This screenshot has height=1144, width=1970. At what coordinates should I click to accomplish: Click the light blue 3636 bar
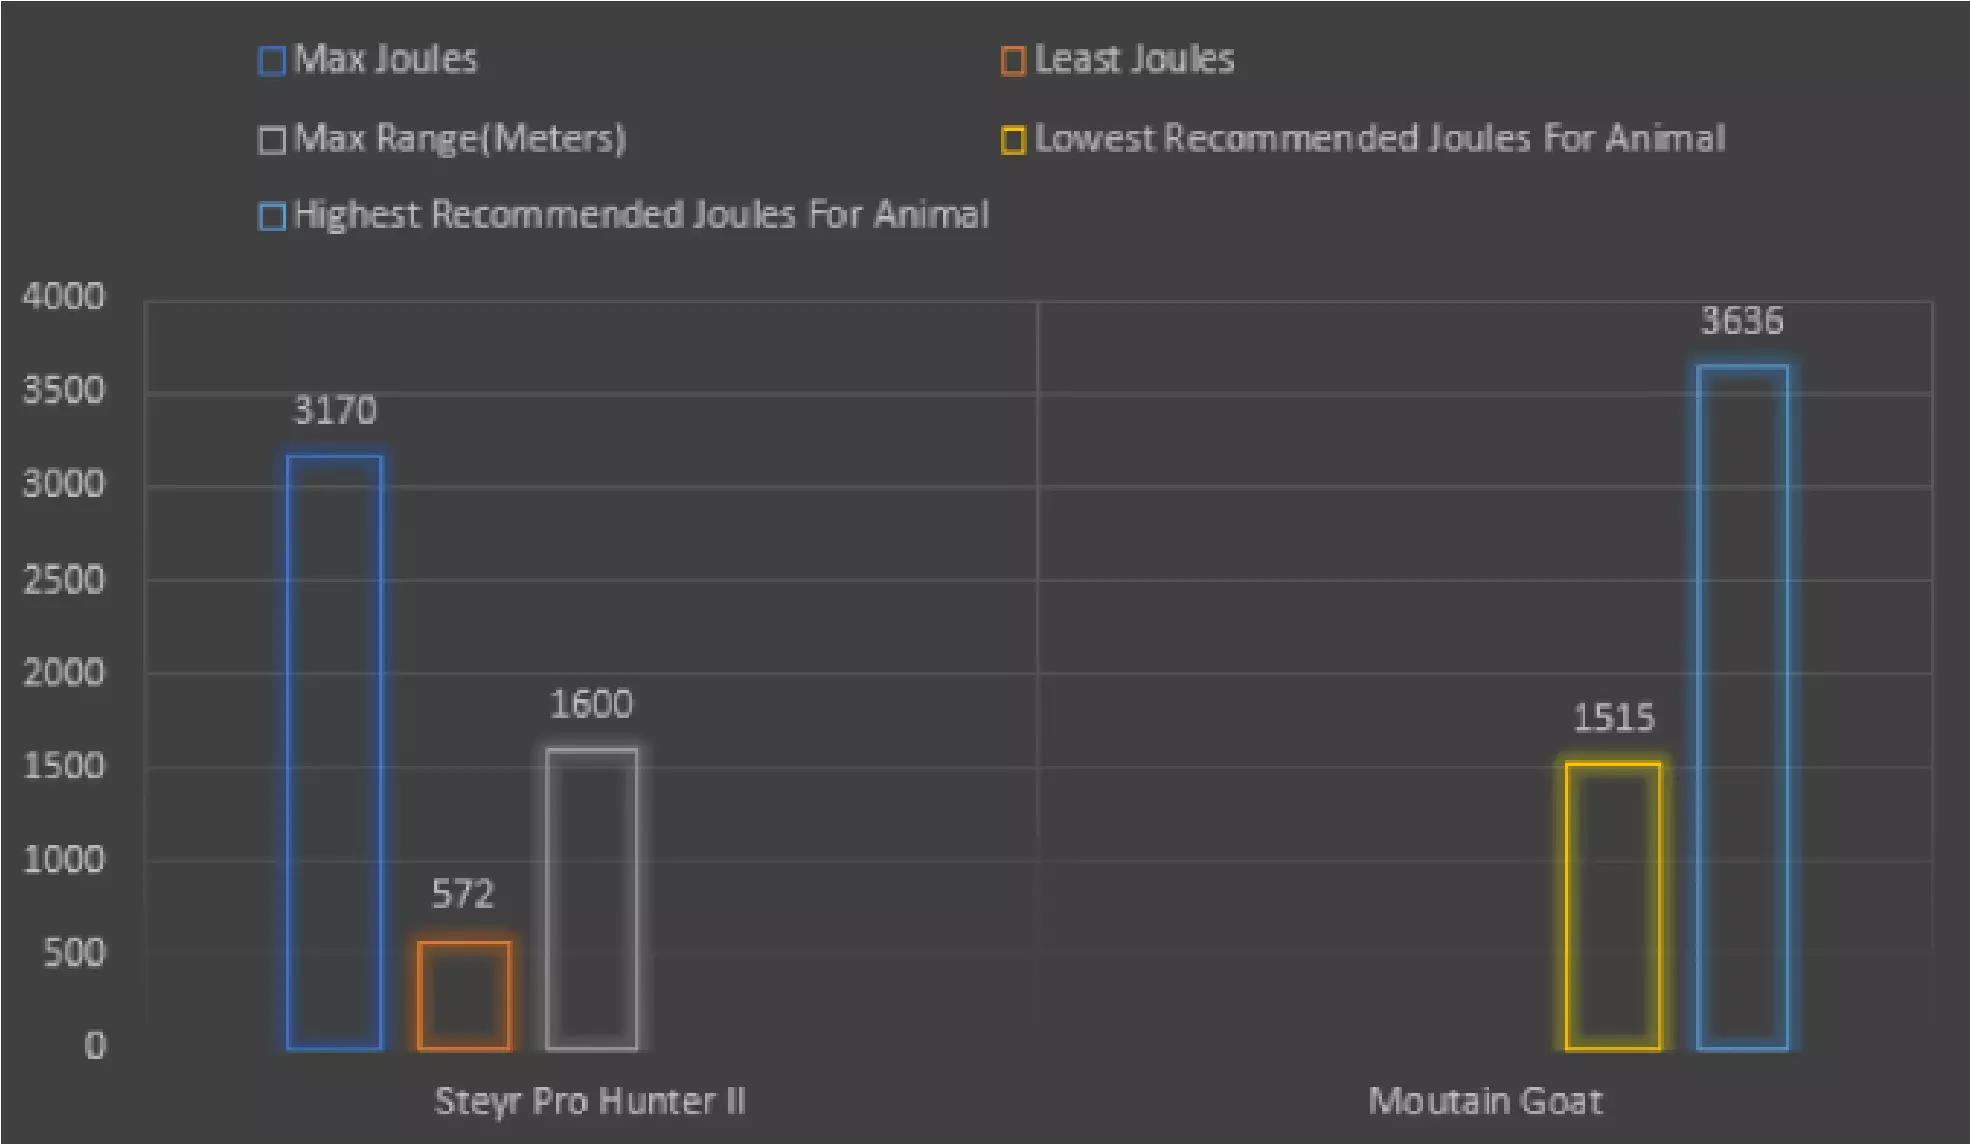click(x=1742, y=707)
